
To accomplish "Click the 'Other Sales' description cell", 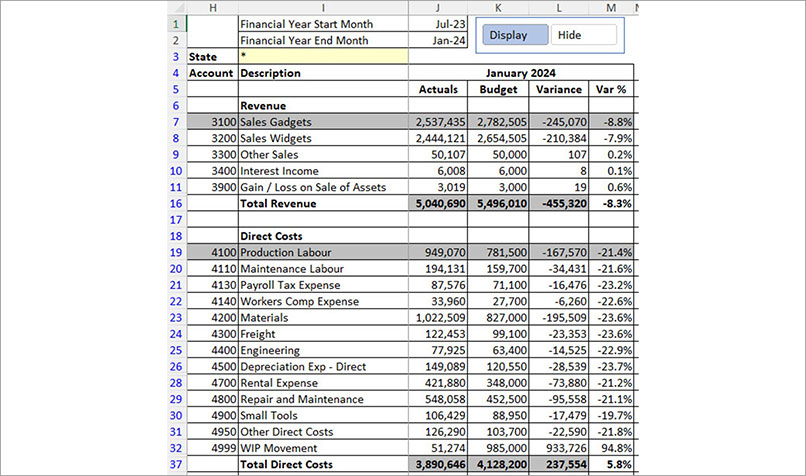I will 323,154.
